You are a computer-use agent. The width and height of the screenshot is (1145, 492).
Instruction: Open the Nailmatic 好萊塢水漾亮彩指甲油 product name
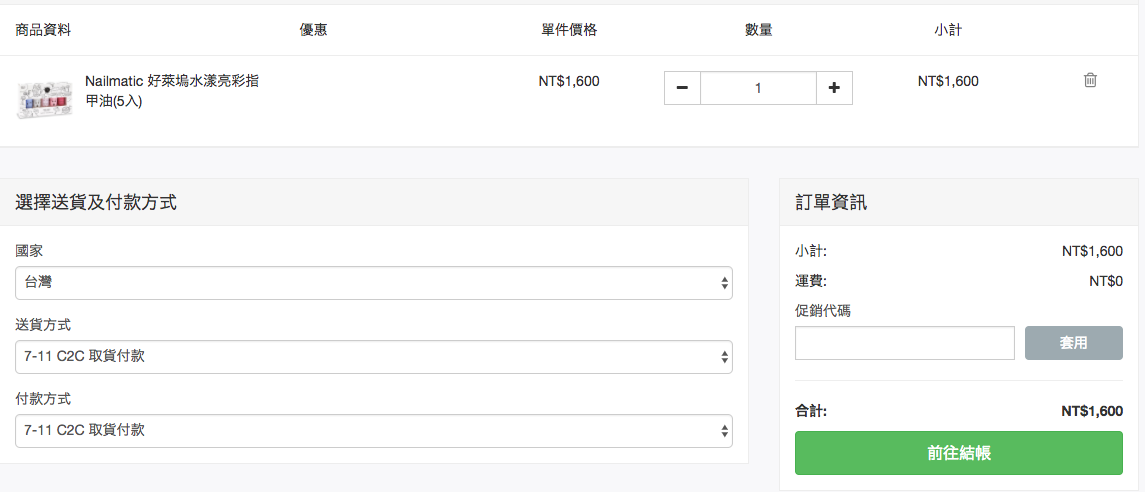pyautogui.click(x=172, y=91)
